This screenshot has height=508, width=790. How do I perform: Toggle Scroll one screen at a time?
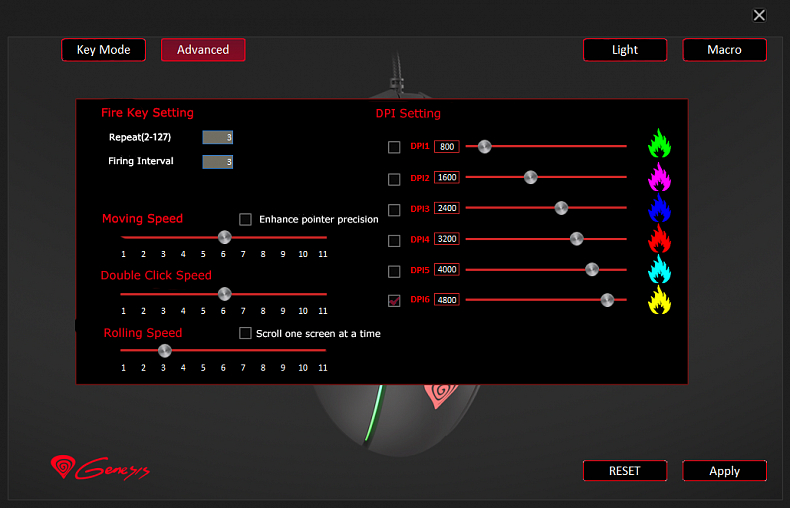tap(246, 333)
